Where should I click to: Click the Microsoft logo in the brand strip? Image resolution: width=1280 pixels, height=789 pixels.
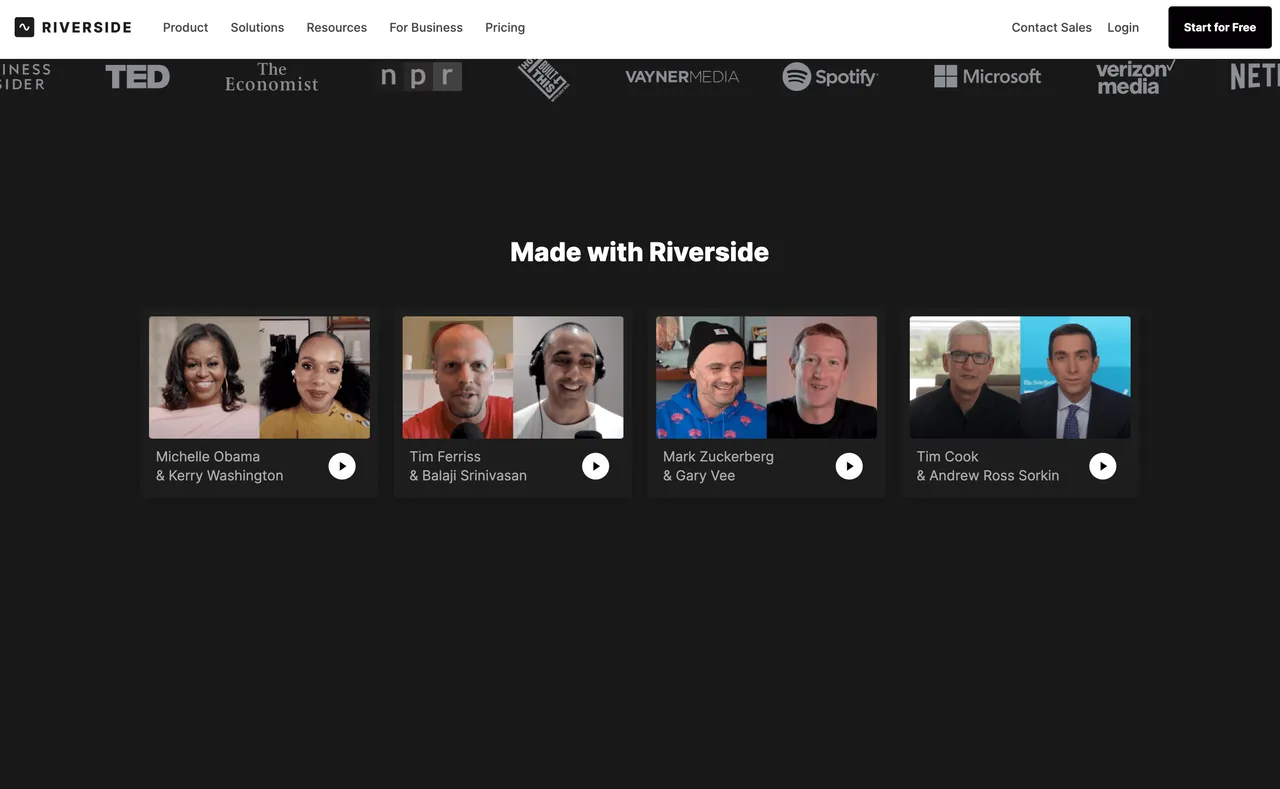[987, 77]
